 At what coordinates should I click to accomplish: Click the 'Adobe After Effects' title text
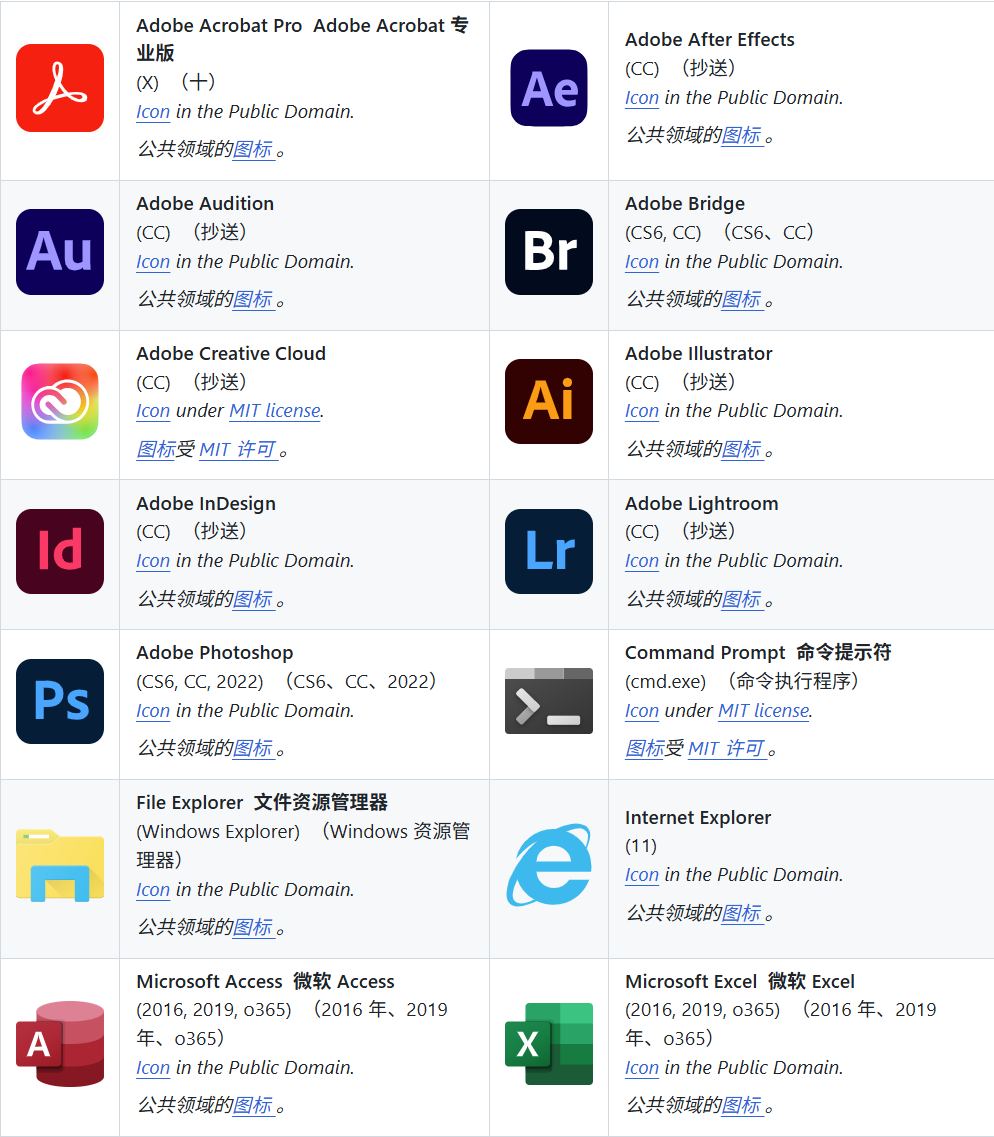click(x=710, y=40)
